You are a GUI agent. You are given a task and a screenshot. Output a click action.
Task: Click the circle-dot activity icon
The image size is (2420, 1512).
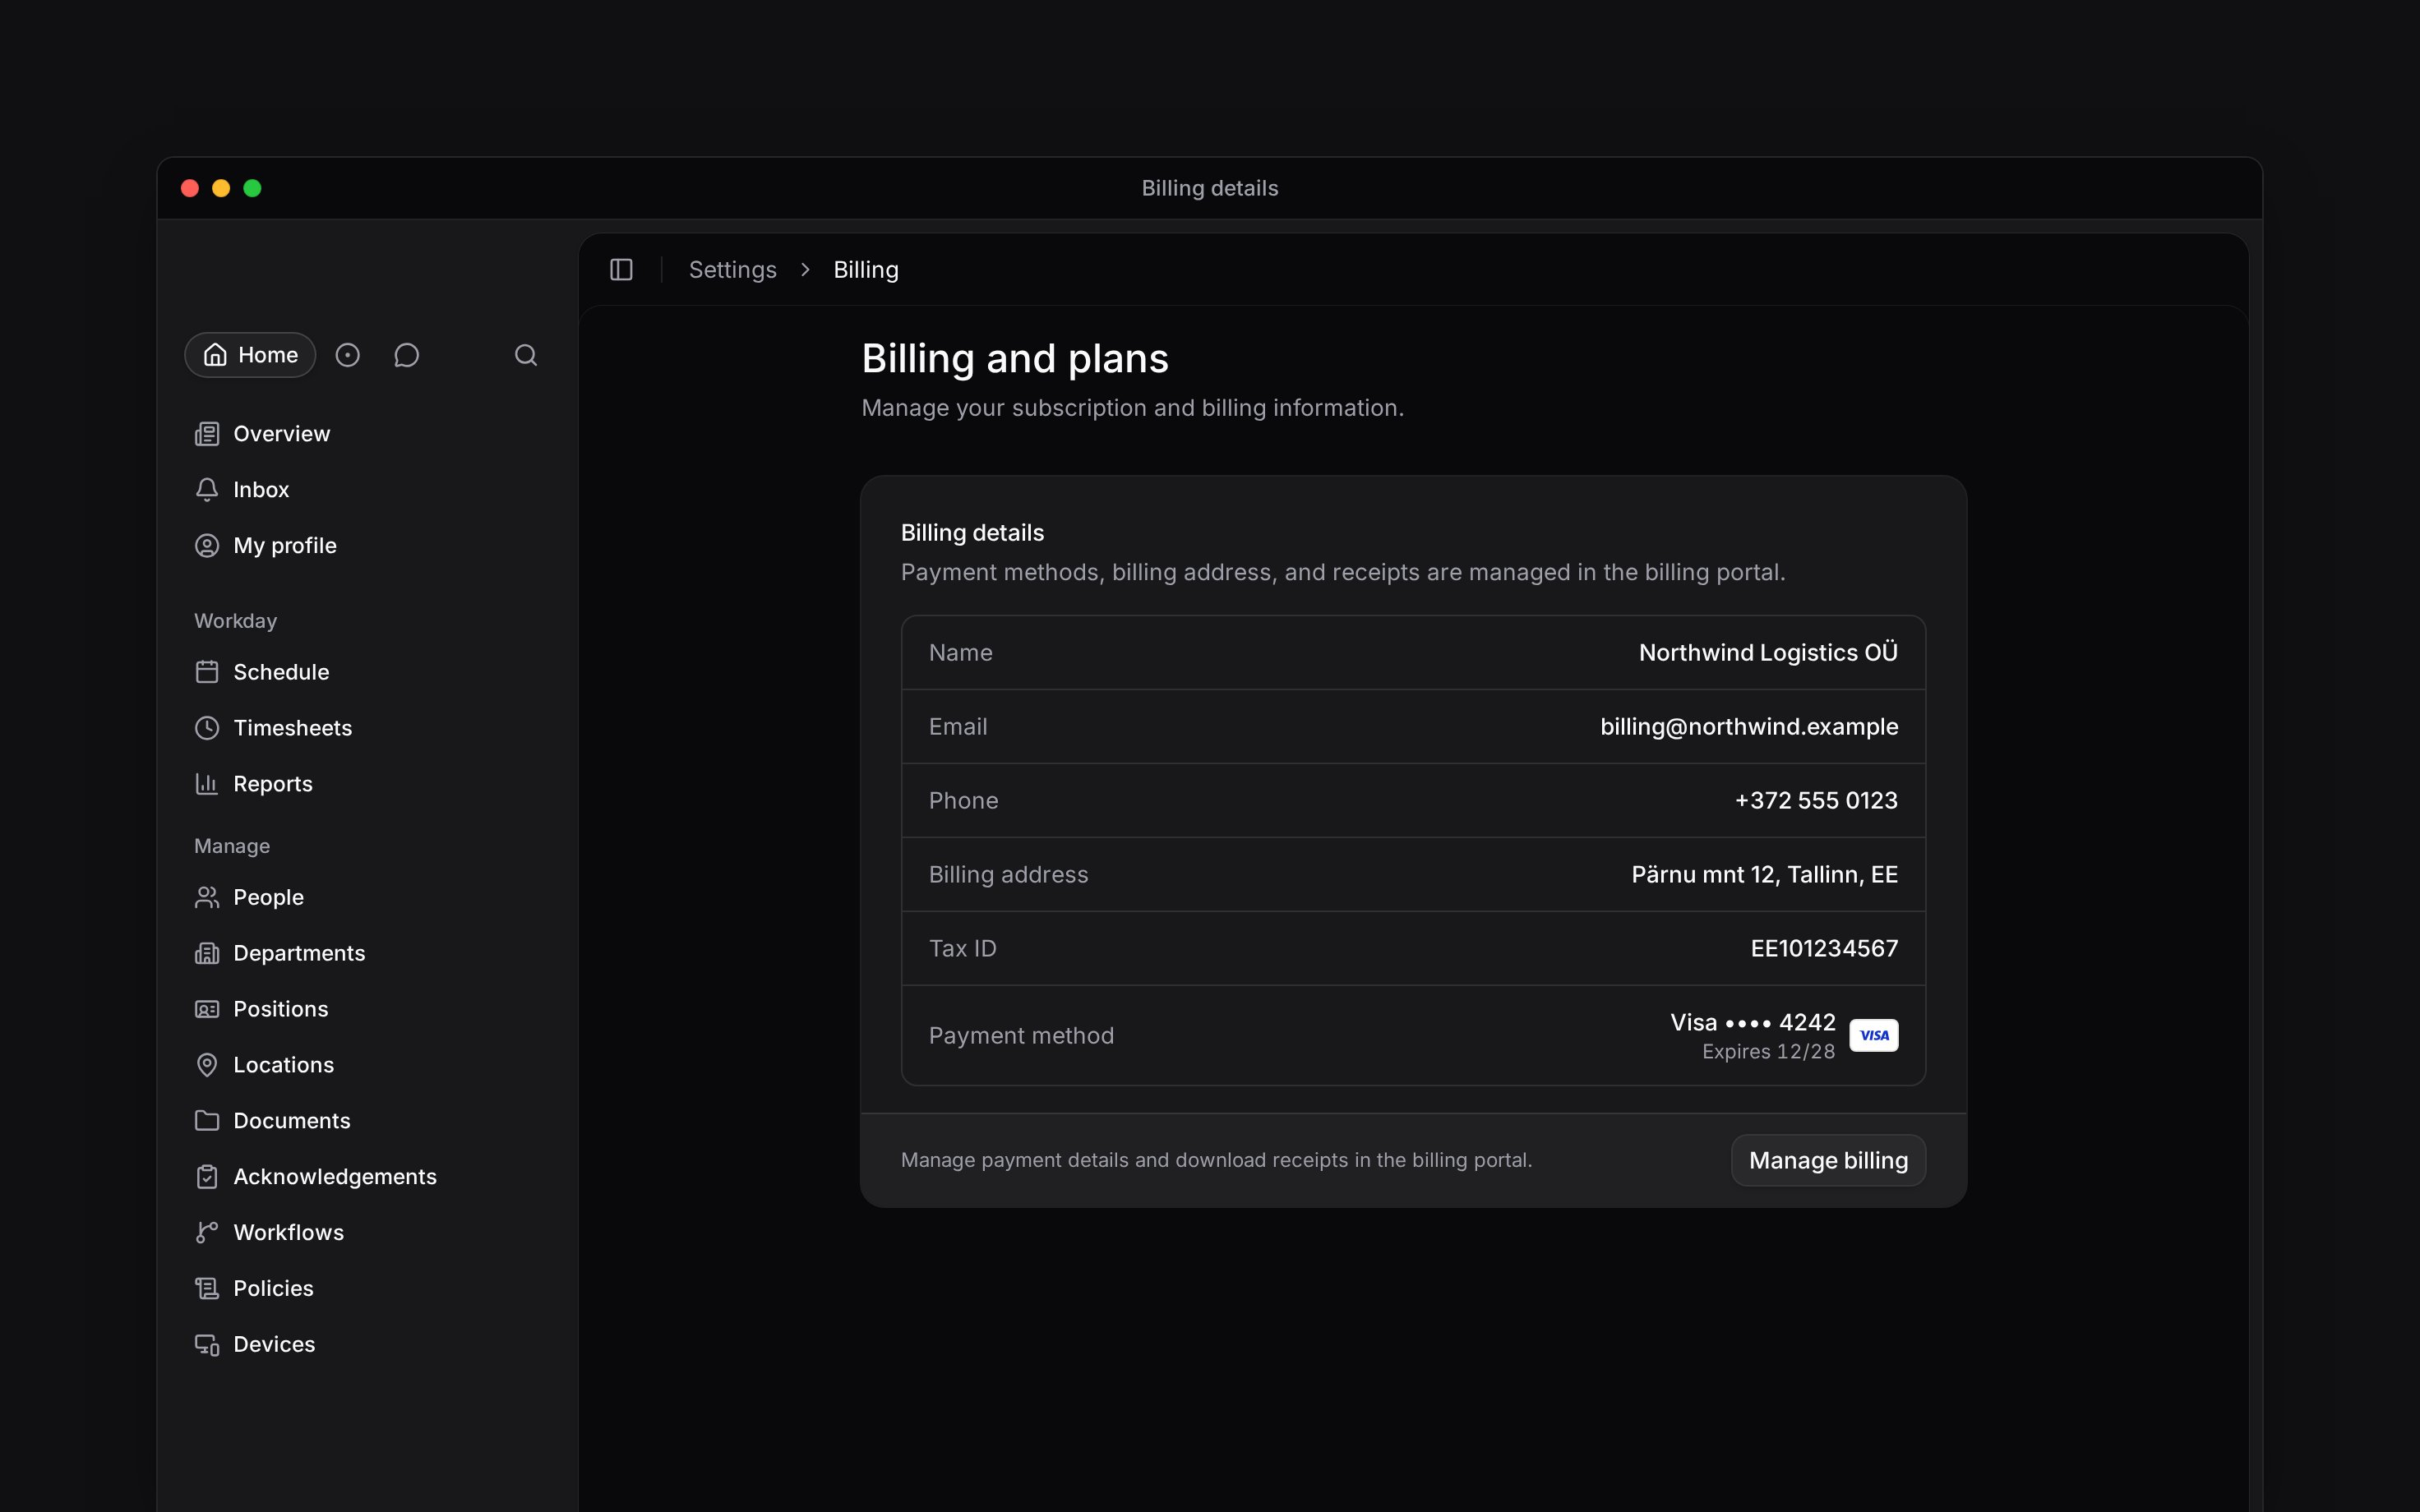coord(347,355)
